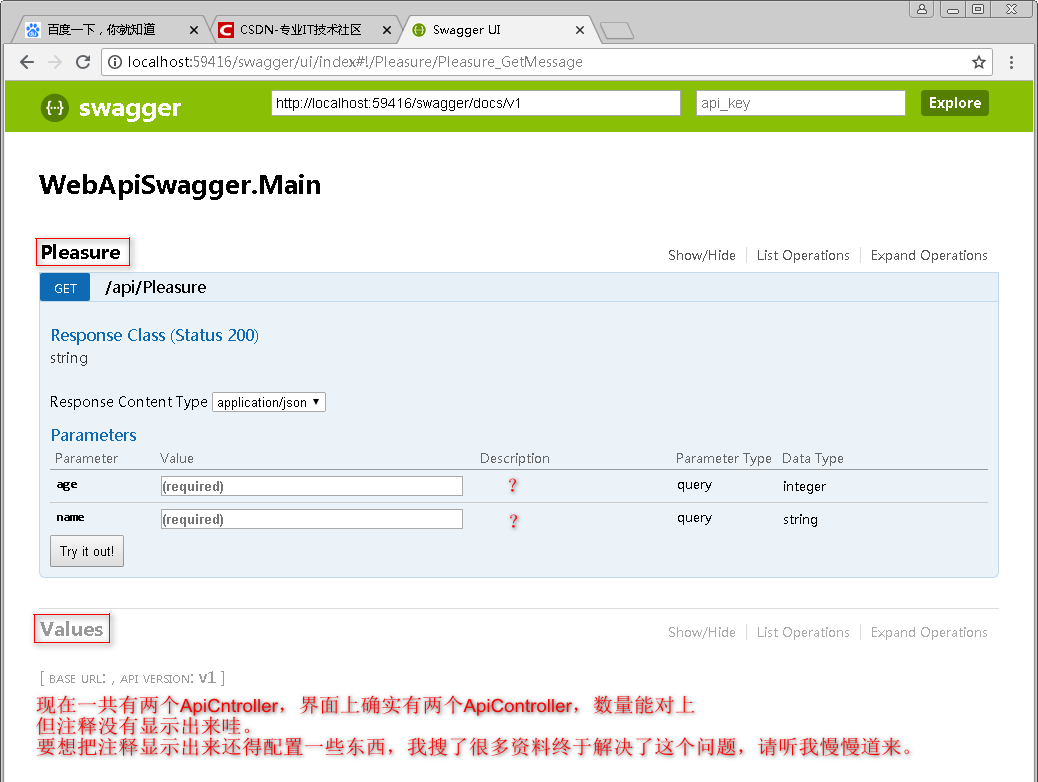Click the page reload icon

pyautogui.click(x=83, y=62)
